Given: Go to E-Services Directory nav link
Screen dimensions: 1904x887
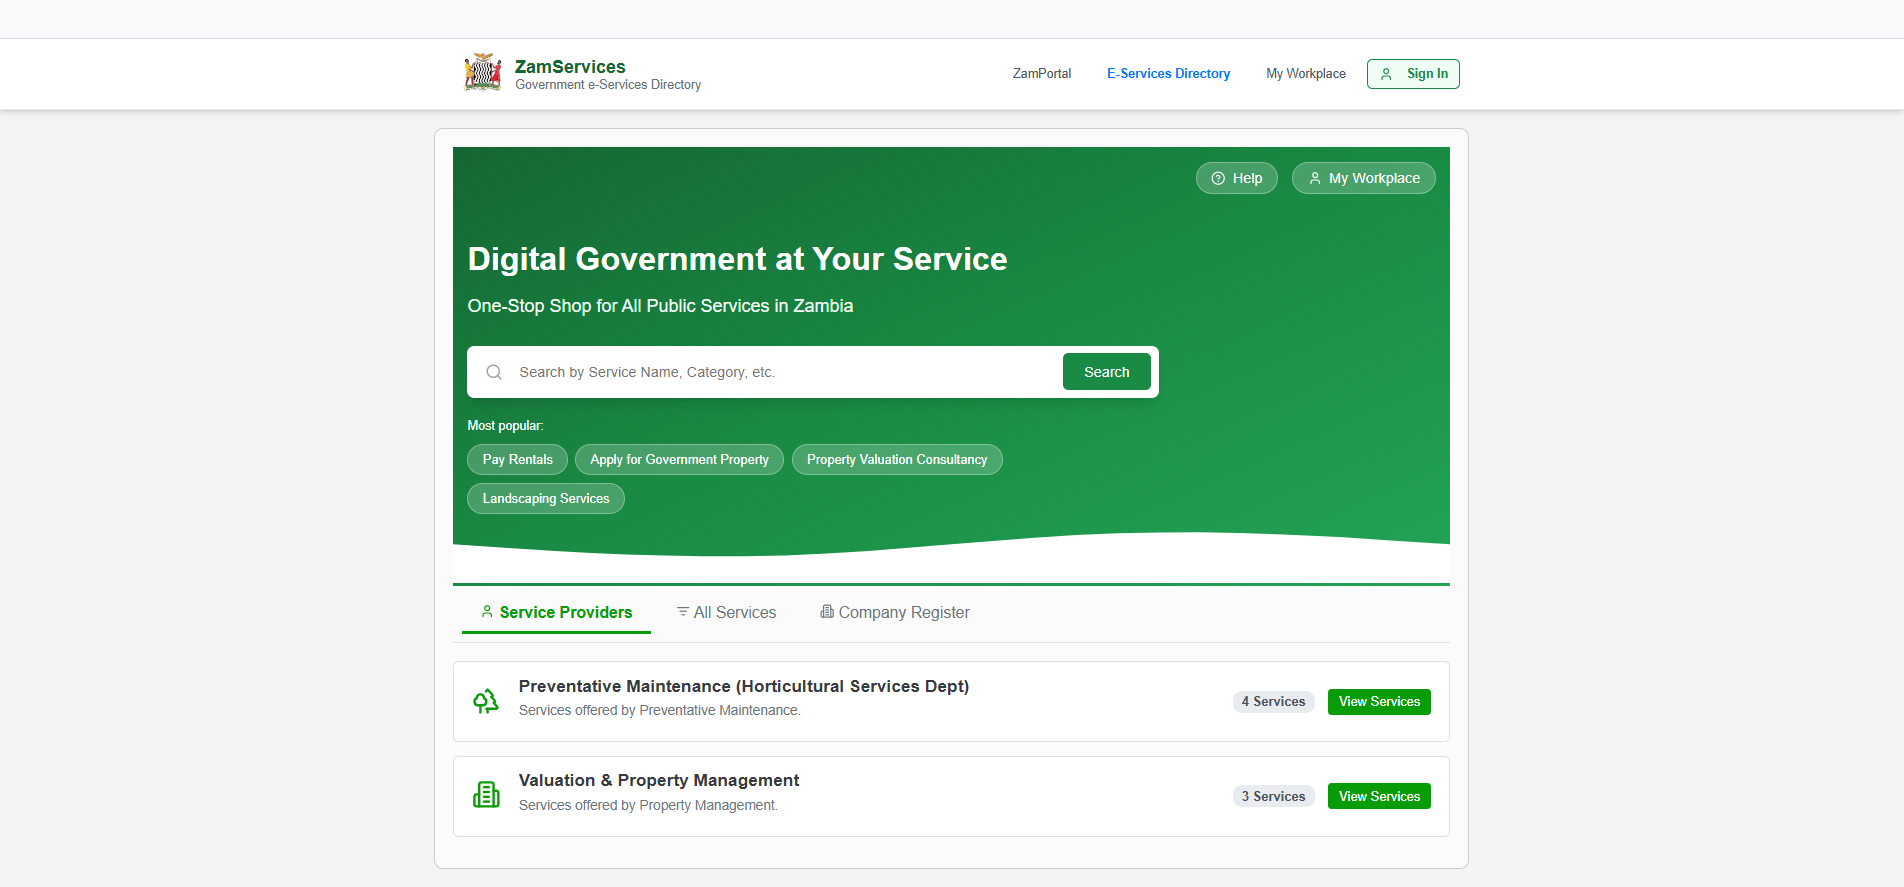Looking at the screenshot, I should (1168, 74).
